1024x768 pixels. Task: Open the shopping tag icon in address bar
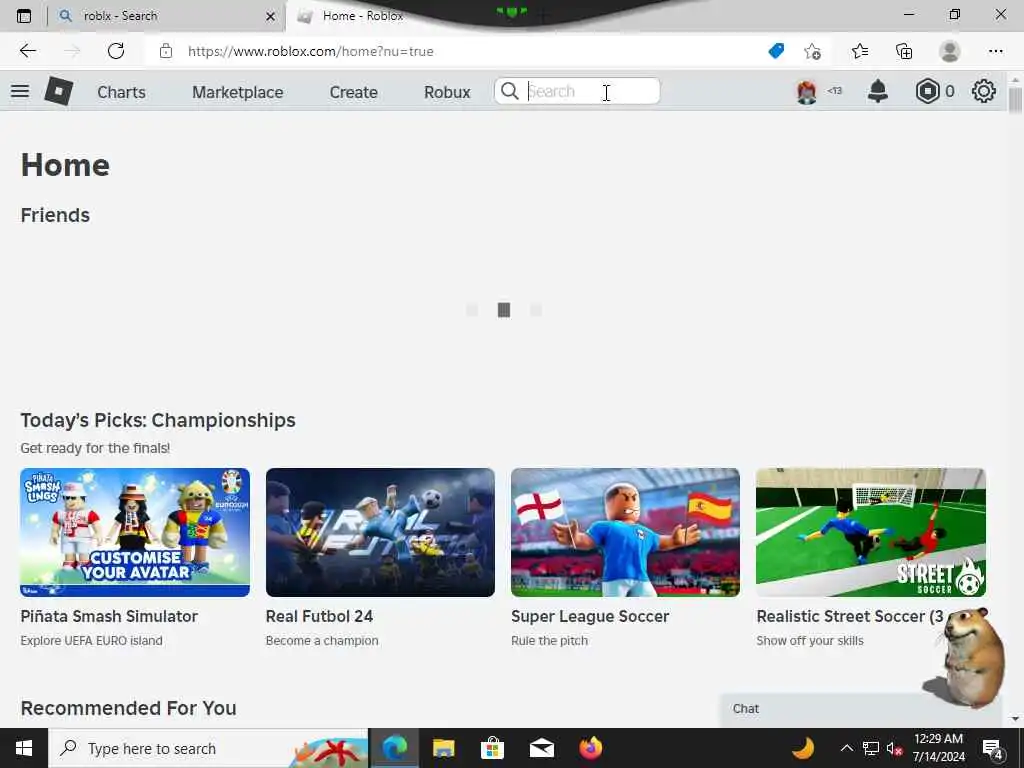[x=776, y=51]
